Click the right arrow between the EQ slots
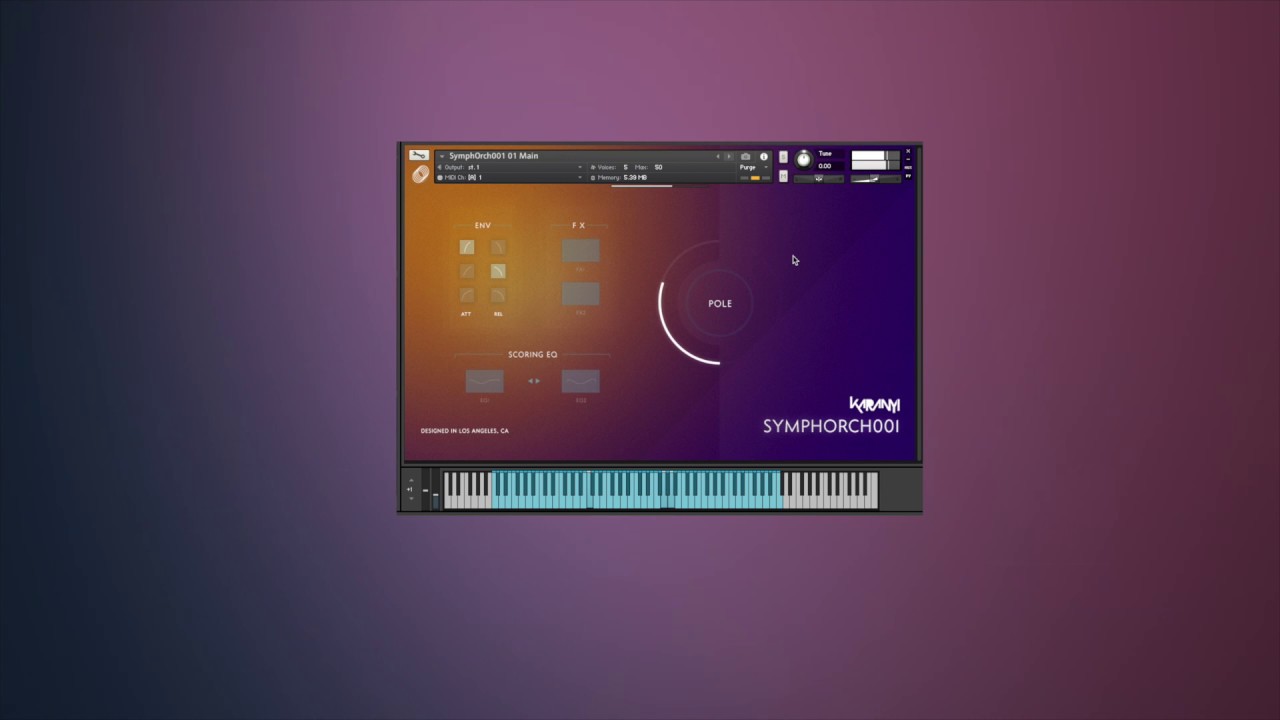This screenshot has height=720, width=1280. tap(538, 381)
